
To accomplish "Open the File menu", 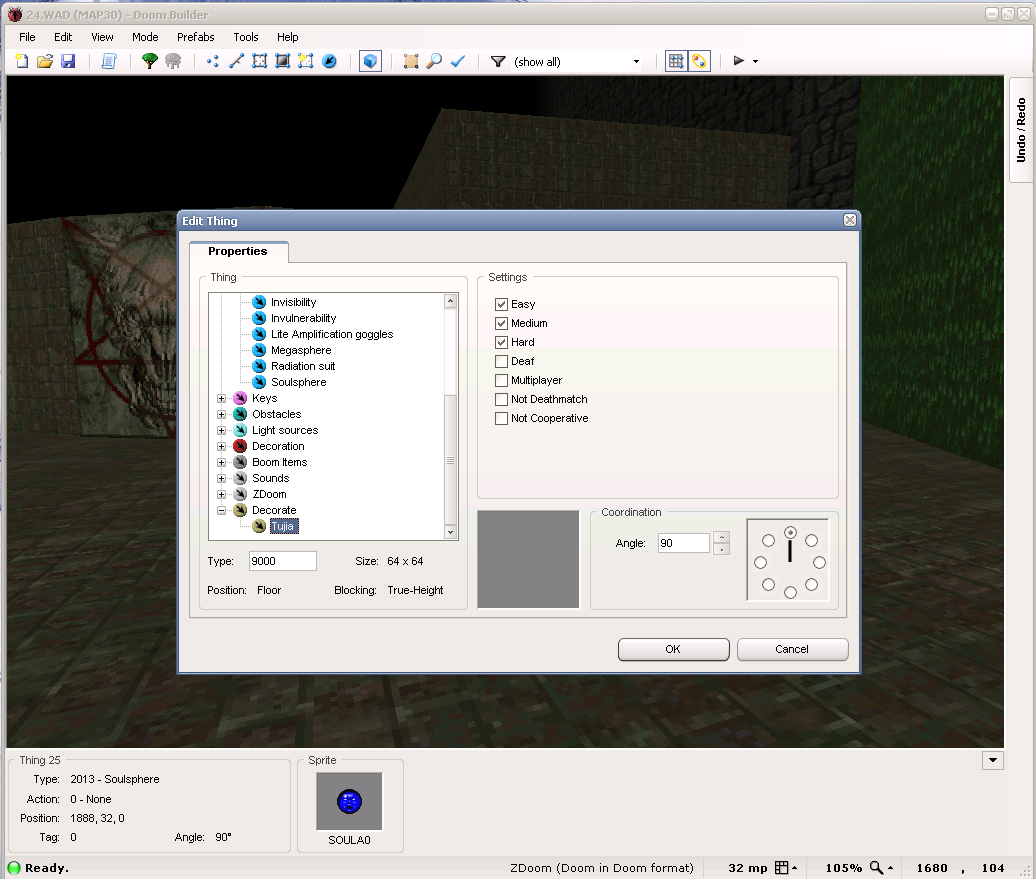I will (27, 37).
